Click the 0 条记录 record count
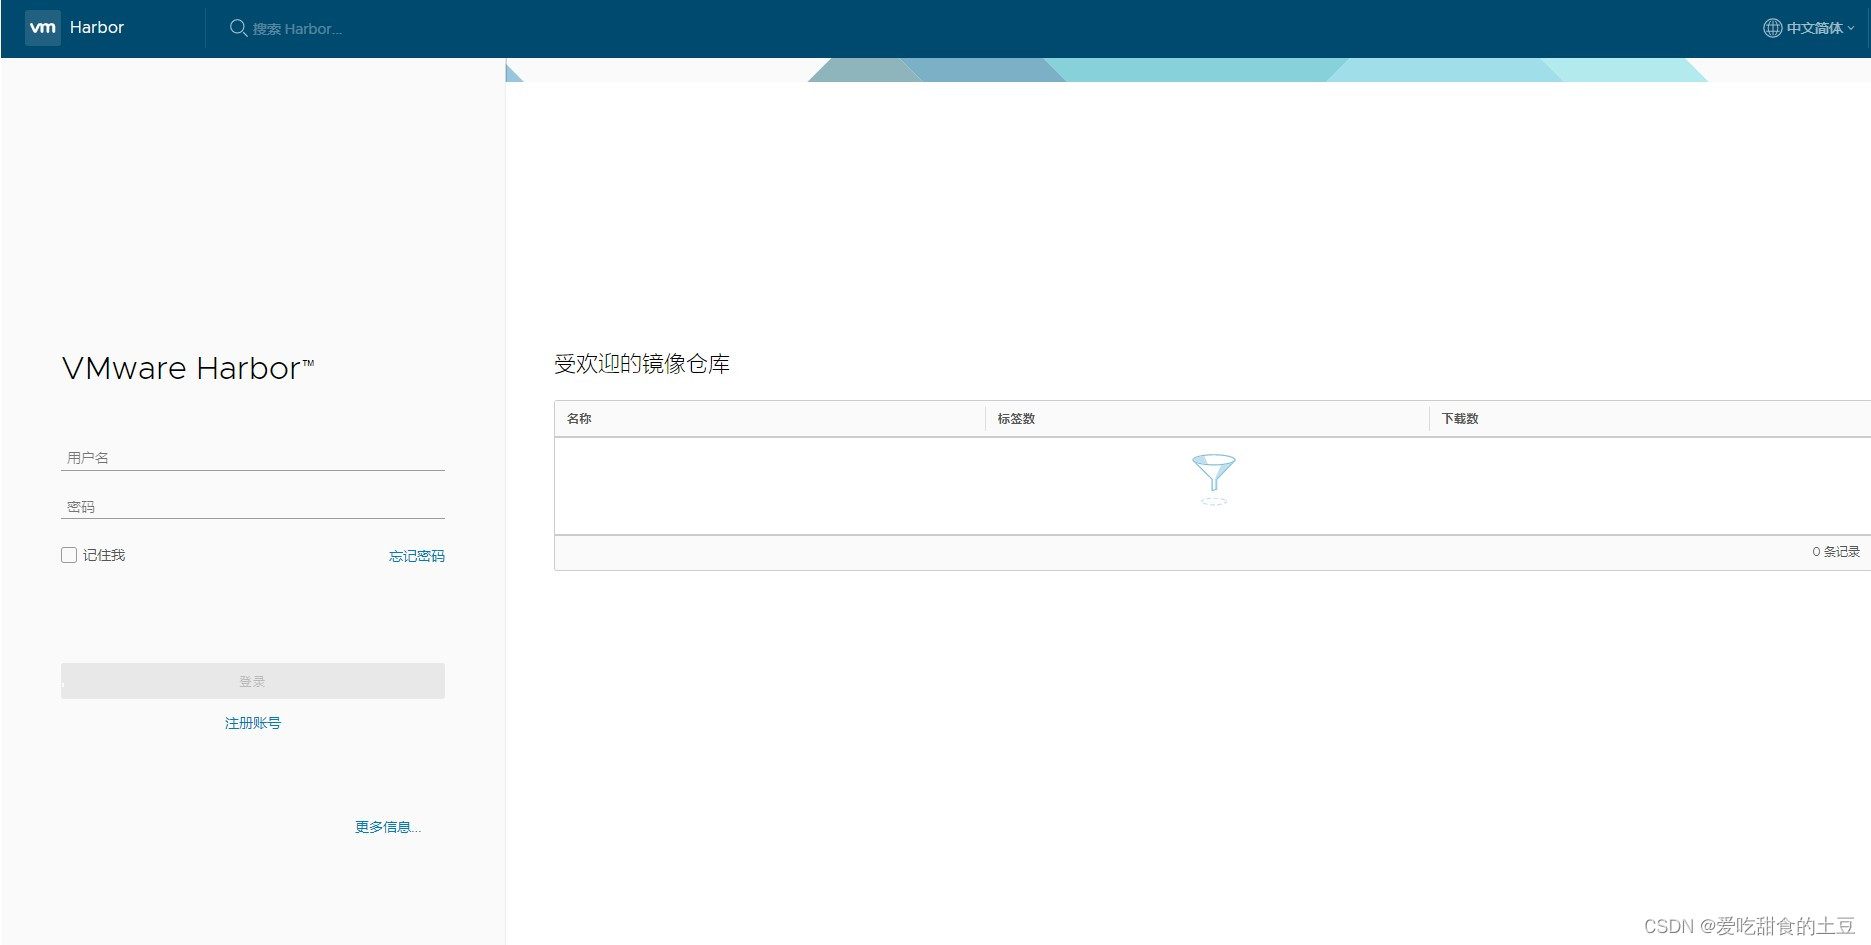 point(1836,552)
